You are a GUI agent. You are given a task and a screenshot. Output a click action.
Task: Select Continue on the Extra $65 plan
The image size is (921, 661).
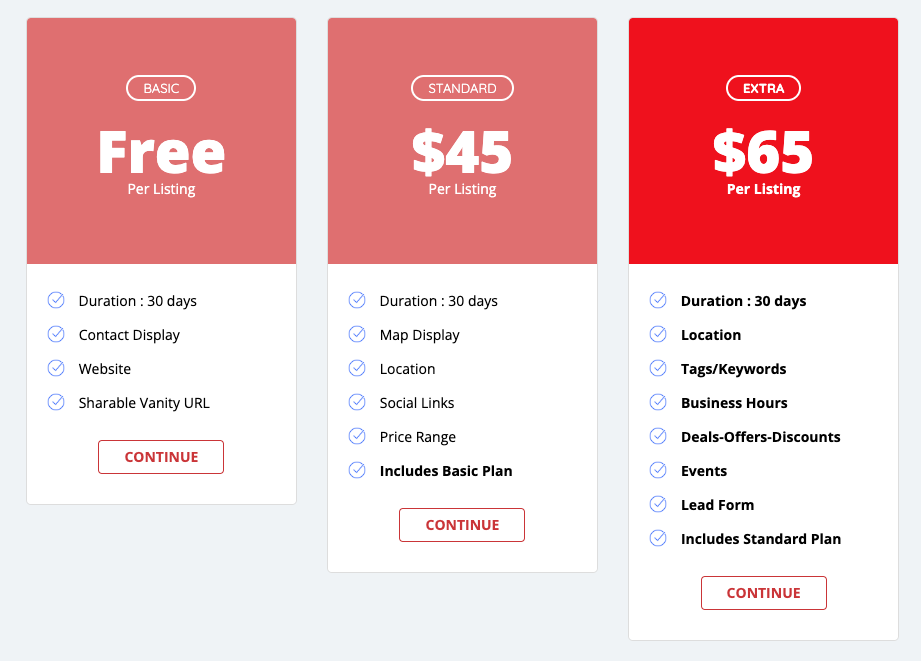click(763, 593)
